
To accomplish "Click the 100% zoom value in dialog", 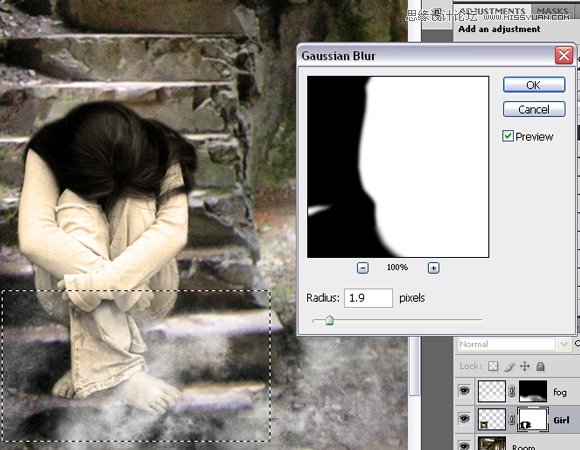I will click(x=397, y=267).
